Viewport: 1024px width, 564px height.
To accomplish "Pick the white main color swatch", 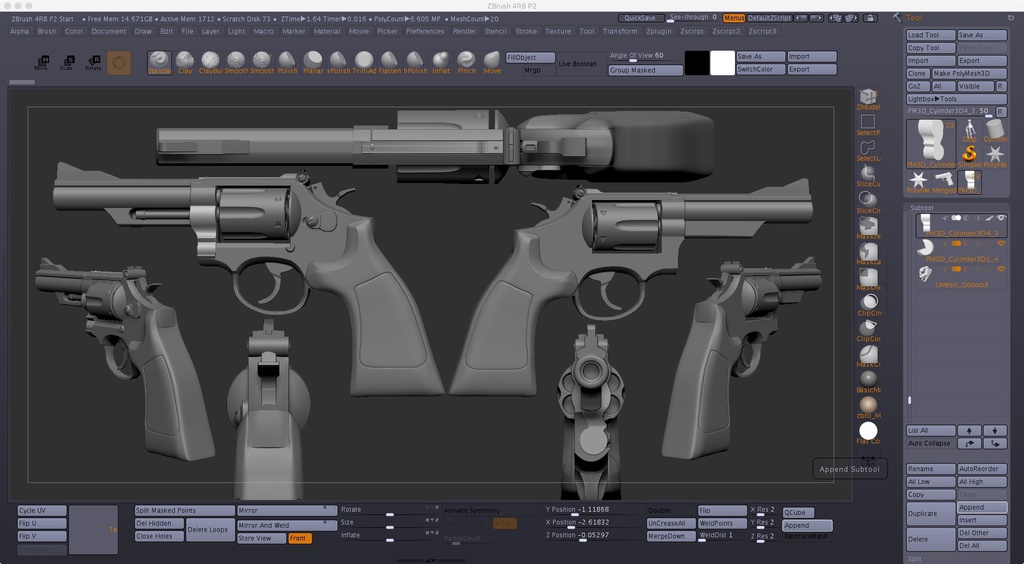I will (722, 63).
